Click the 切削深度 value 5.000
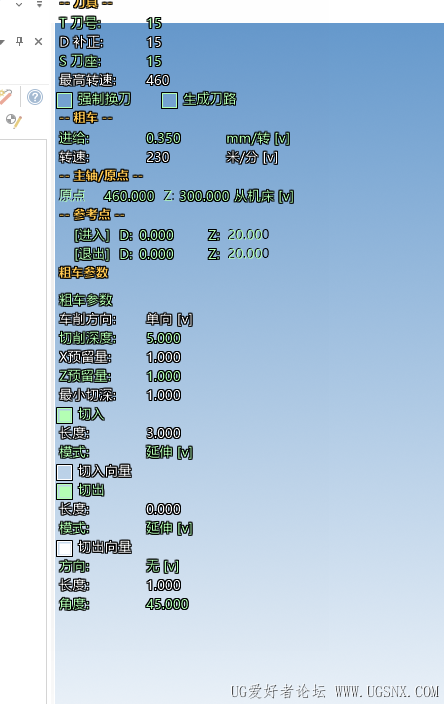Viewport: 444px width, 704px height. point(163,338)
